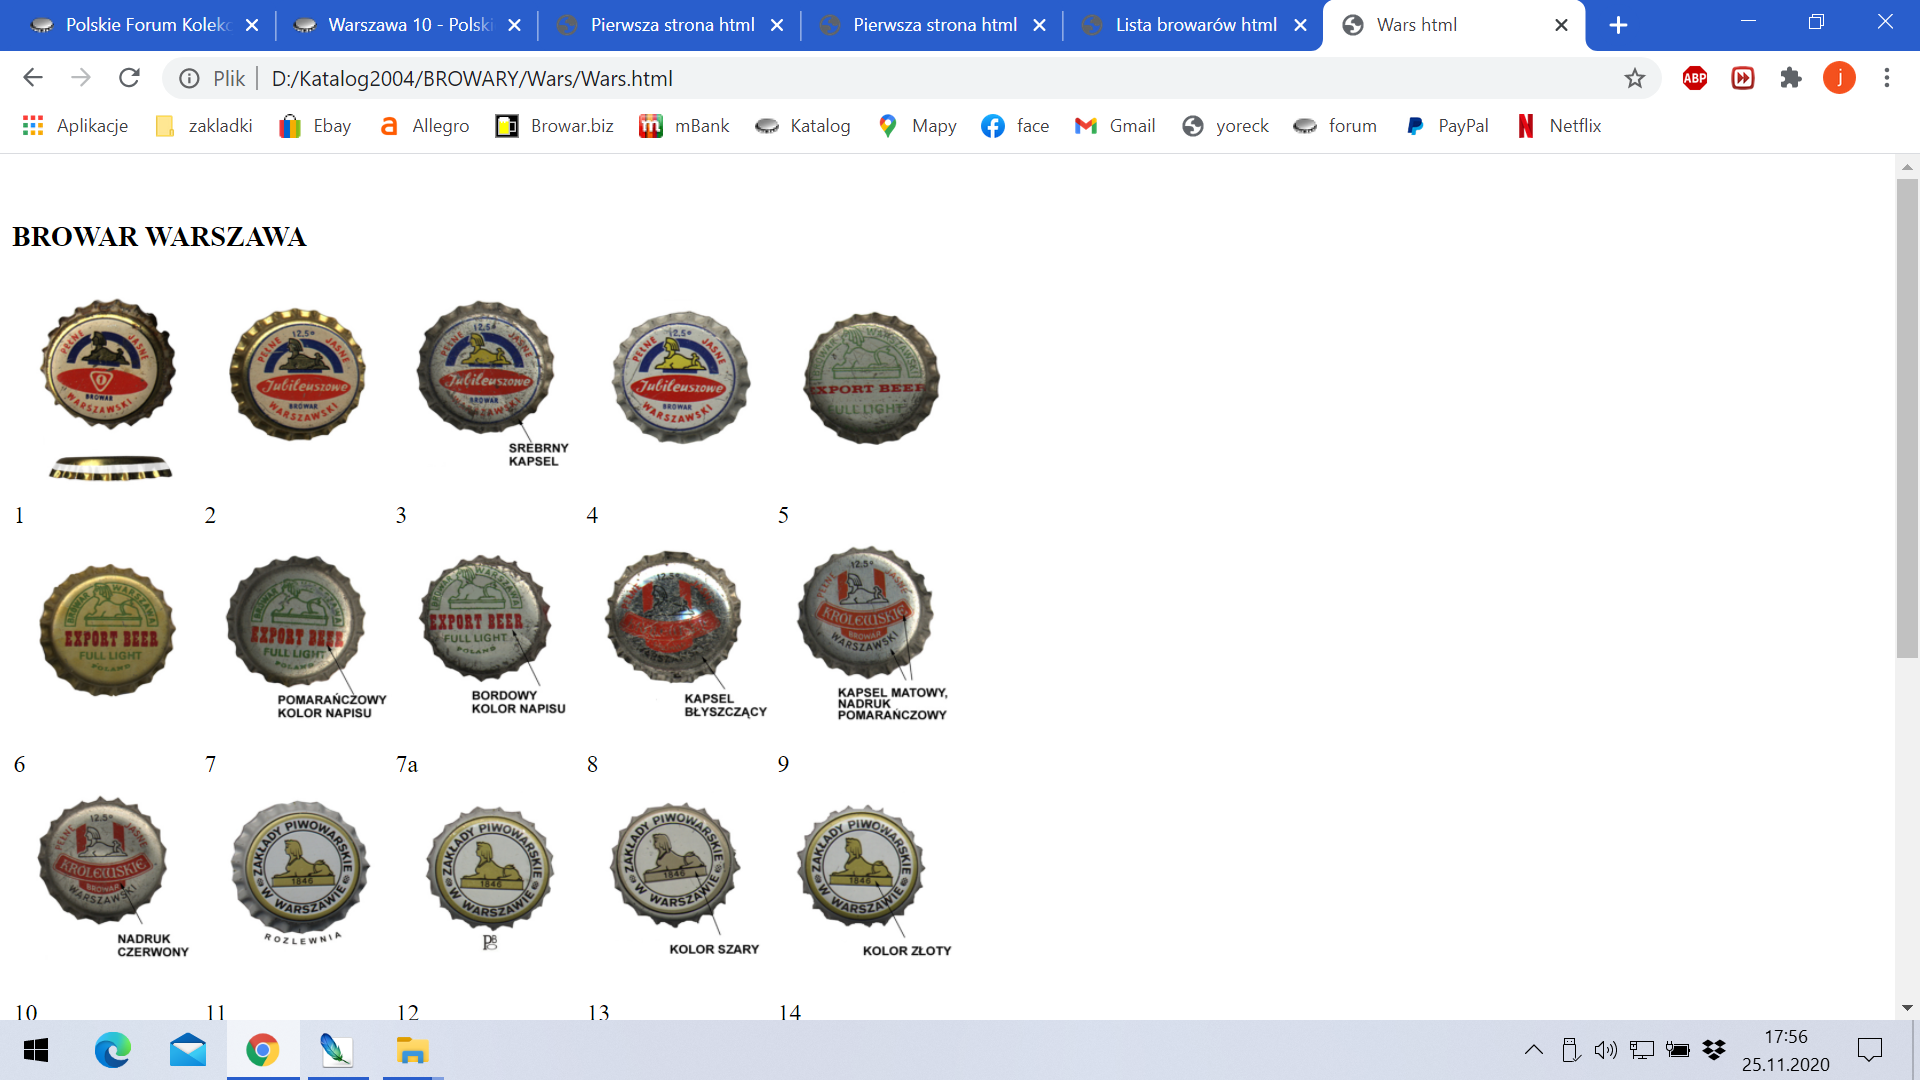
Task: Click the browser forward arrow
Action: click(81, 78)
